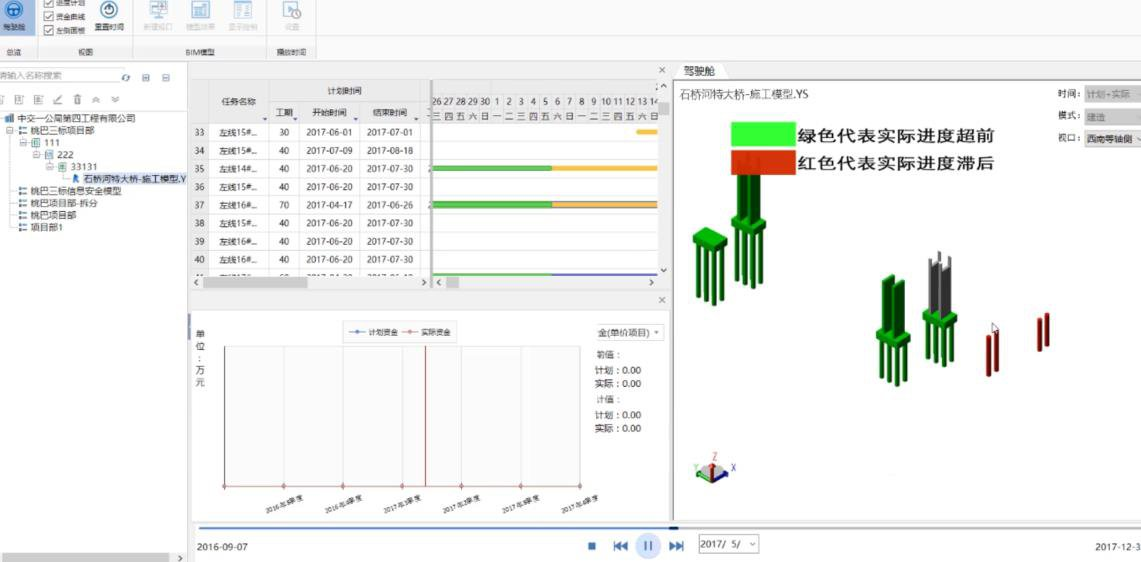The height and width of the screenshot is (562, 1141).
Task: Select the 桃巴三标信息安全模型 tree item
Action: point(76,191)
